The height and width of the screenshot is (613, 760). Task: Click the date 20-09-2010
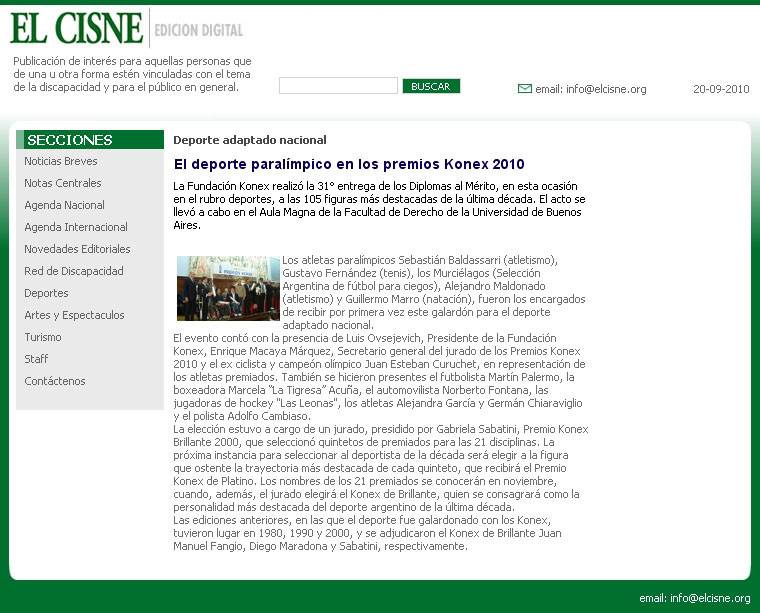[721, 89]
